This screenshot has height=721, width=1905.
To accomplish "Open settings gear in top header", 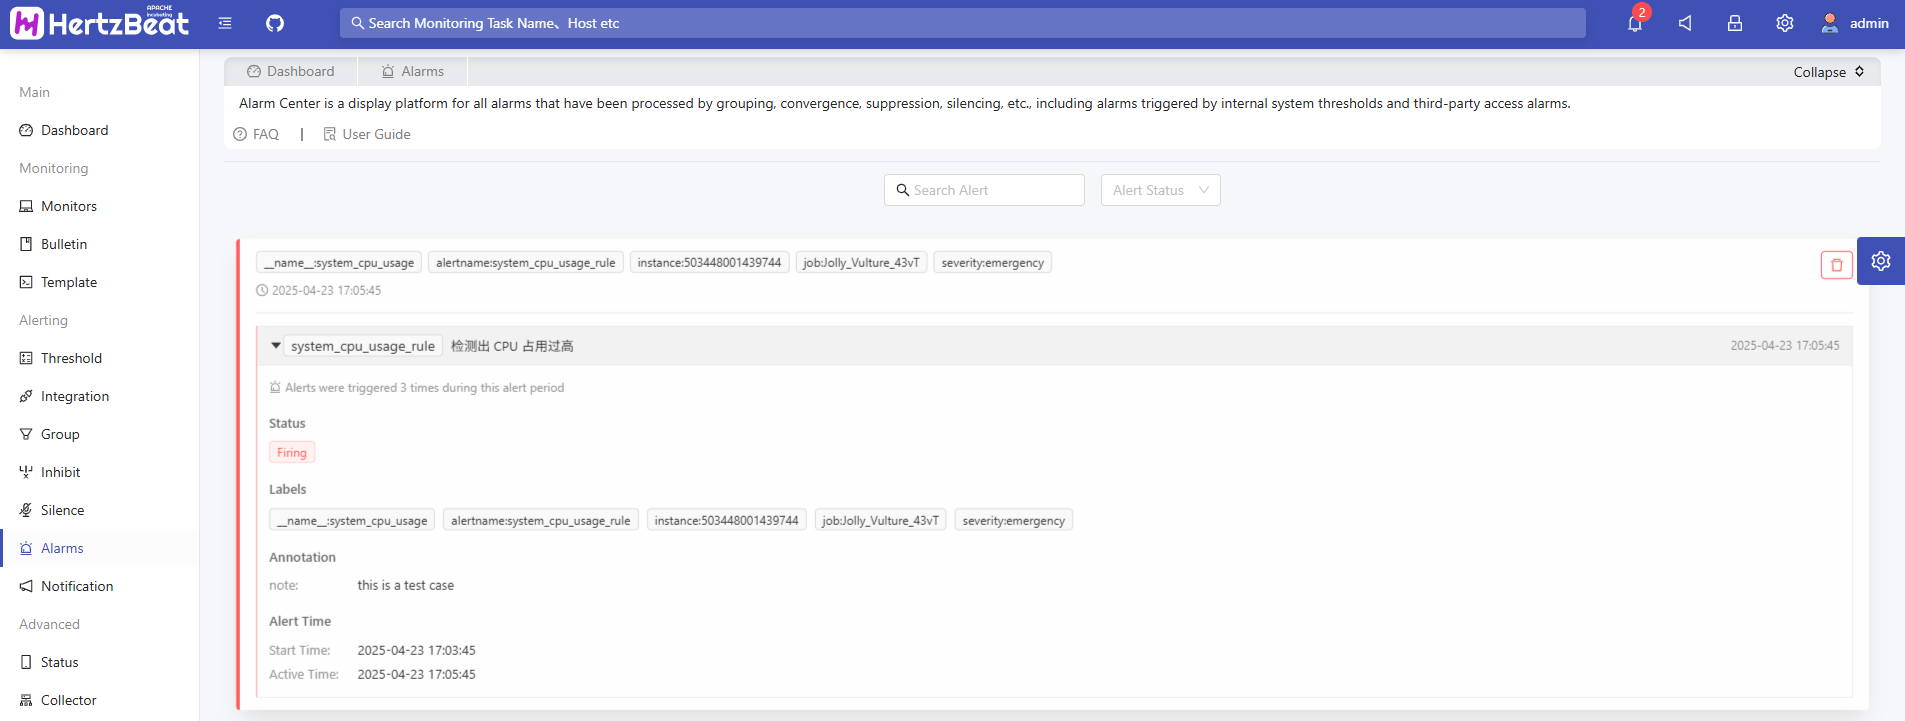I will coord(1785,23).
